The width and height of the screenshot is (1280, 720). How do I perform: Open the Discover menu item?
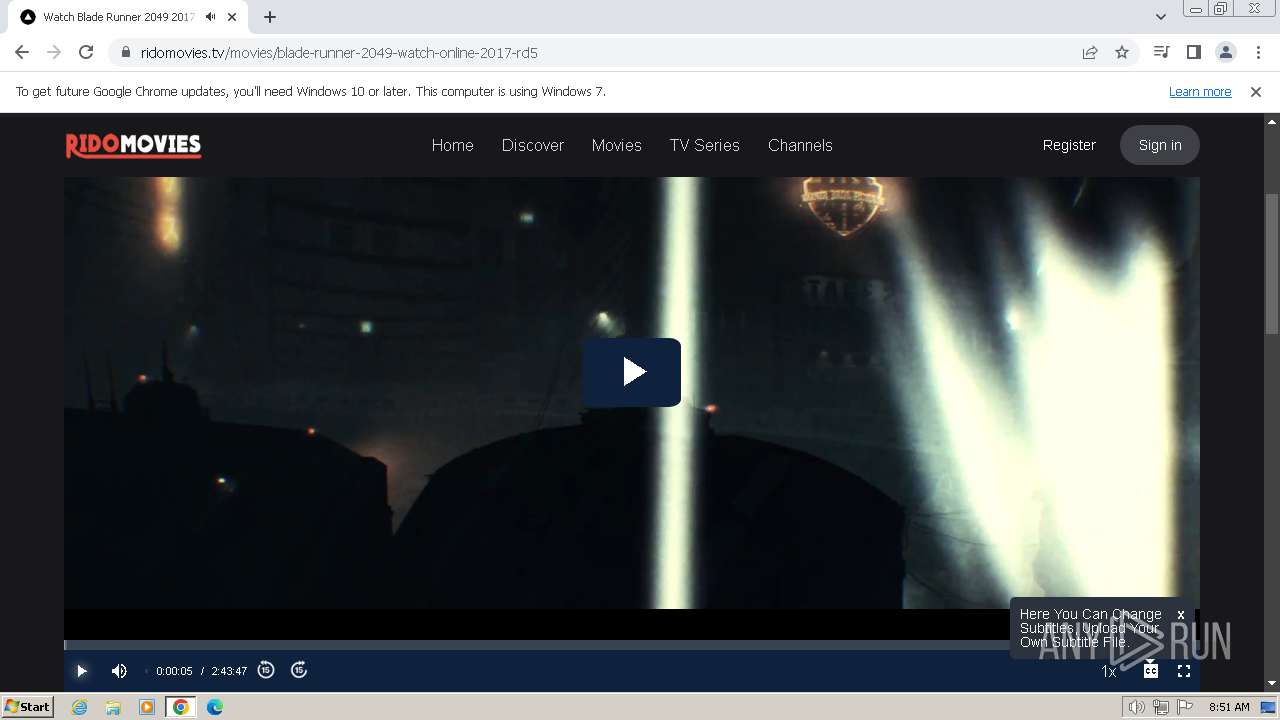click(x=533, y=145)
